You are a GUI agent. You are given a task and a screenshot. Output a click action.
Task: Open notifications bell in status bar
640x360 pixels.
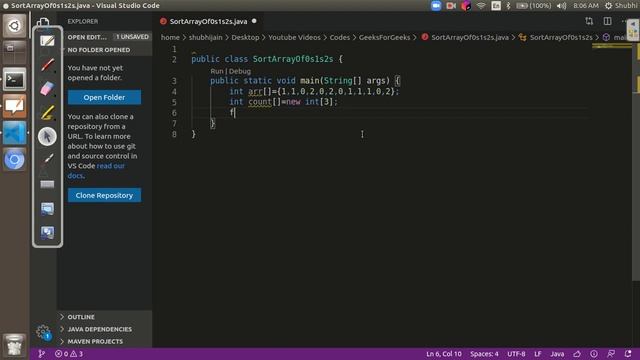(x=628, y=354)
